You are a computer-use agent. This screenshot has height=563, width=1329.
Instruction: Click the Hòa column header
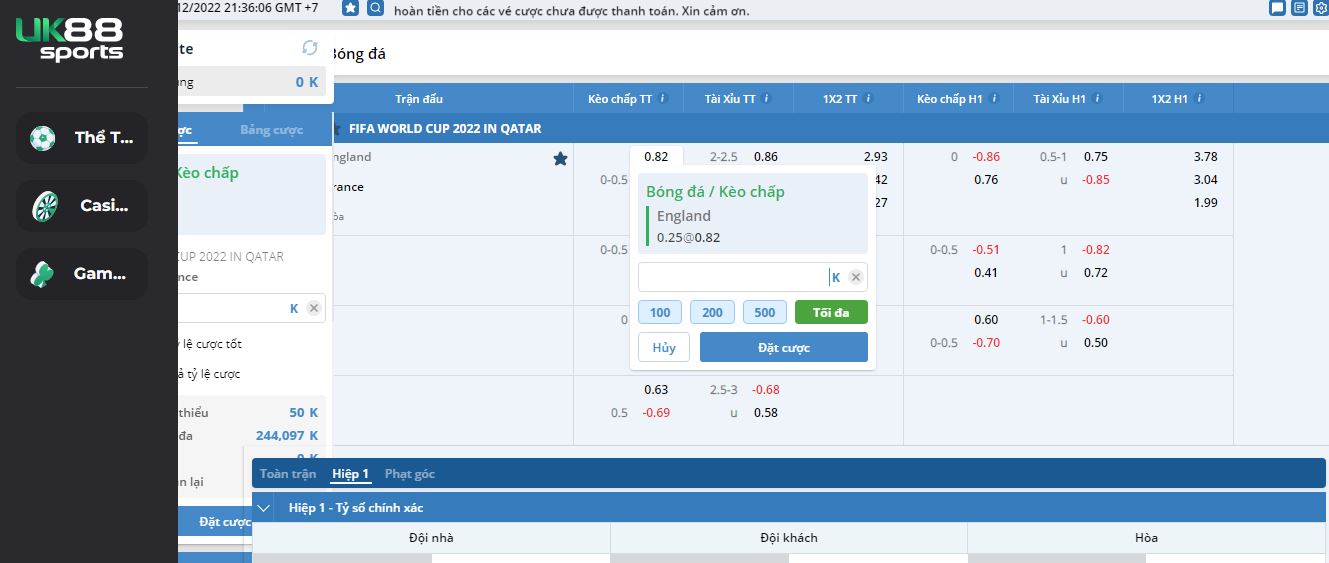click(1147, 537)
